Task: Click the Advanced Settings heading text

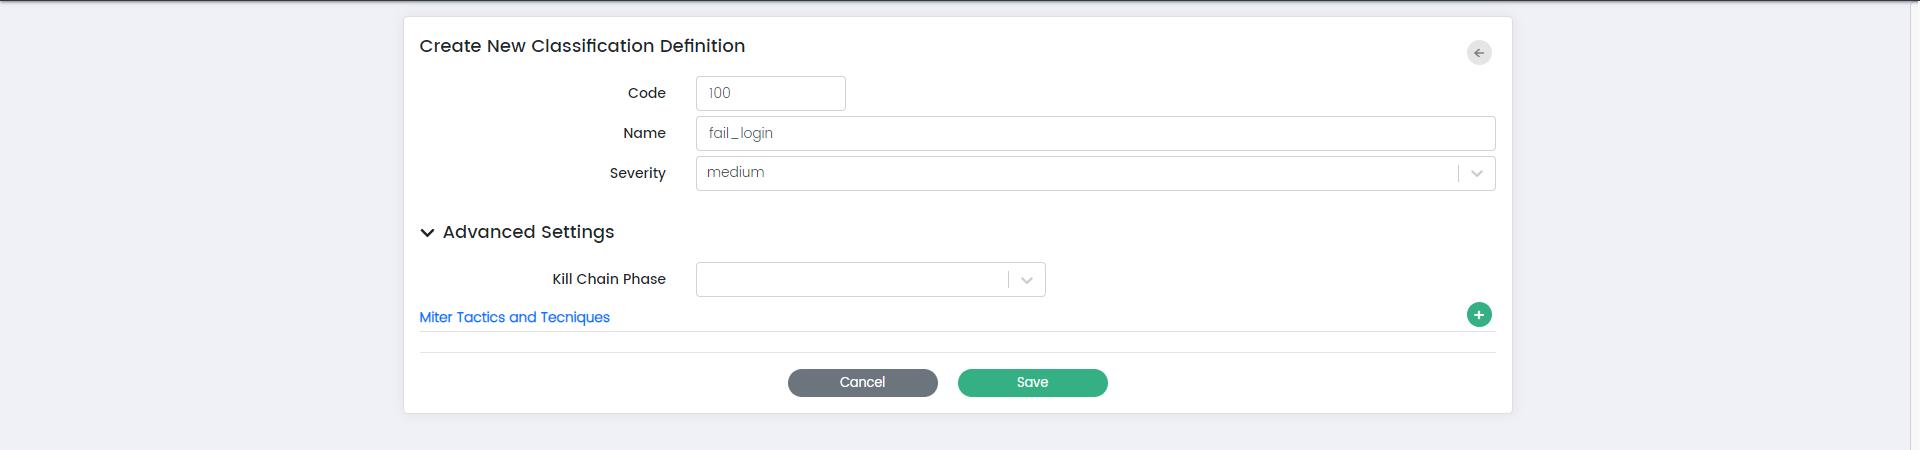Action: pos(528,232)
